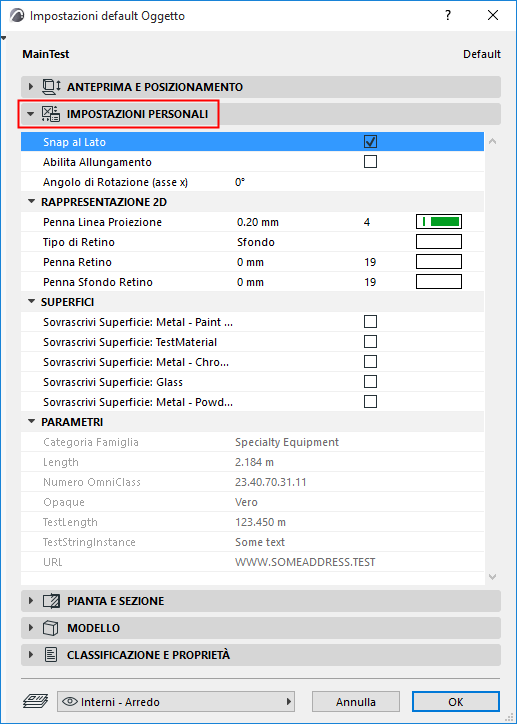Select the Numero OmniClass row
The image size is (517, 724).
252,482
